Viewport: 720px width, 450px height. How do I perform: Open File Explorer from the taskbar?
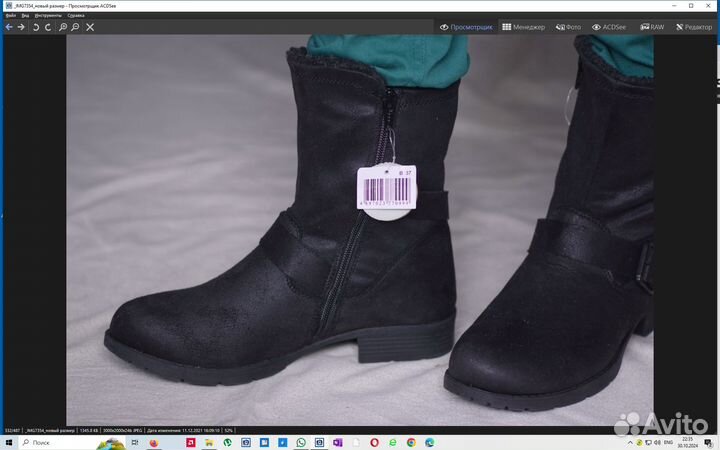[x=209, y=443]
